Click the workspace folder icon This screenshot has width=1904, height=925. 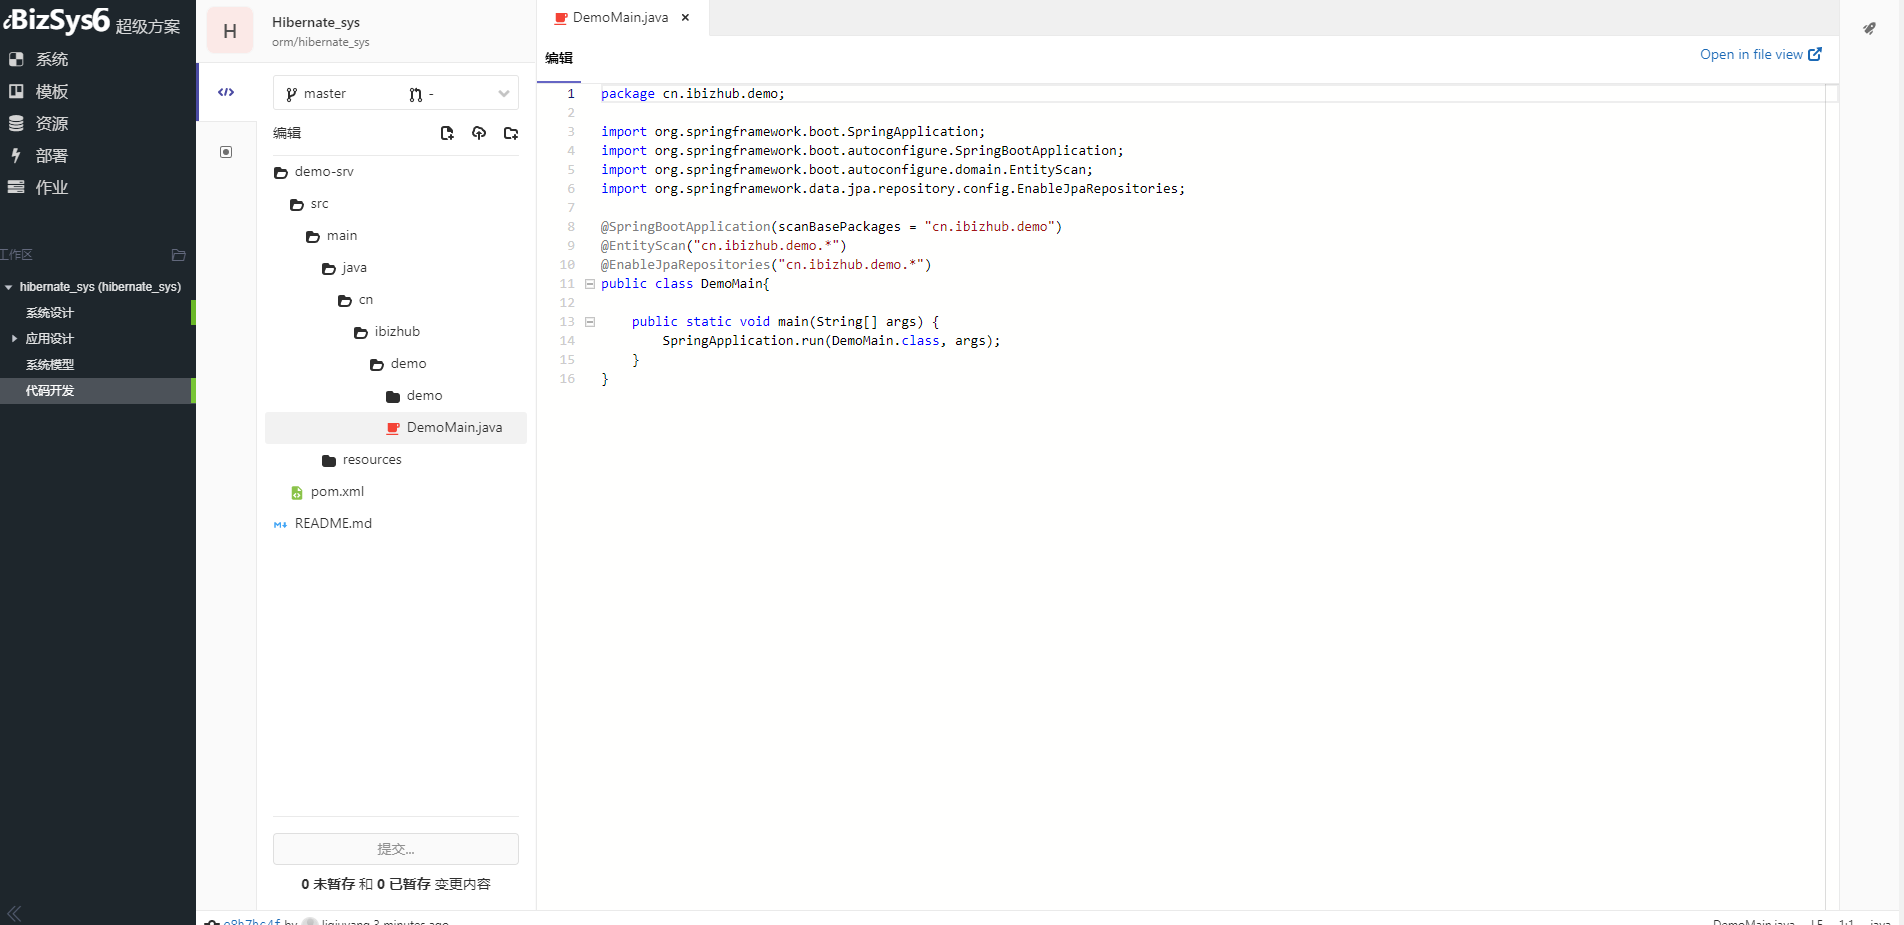[179, 255]
